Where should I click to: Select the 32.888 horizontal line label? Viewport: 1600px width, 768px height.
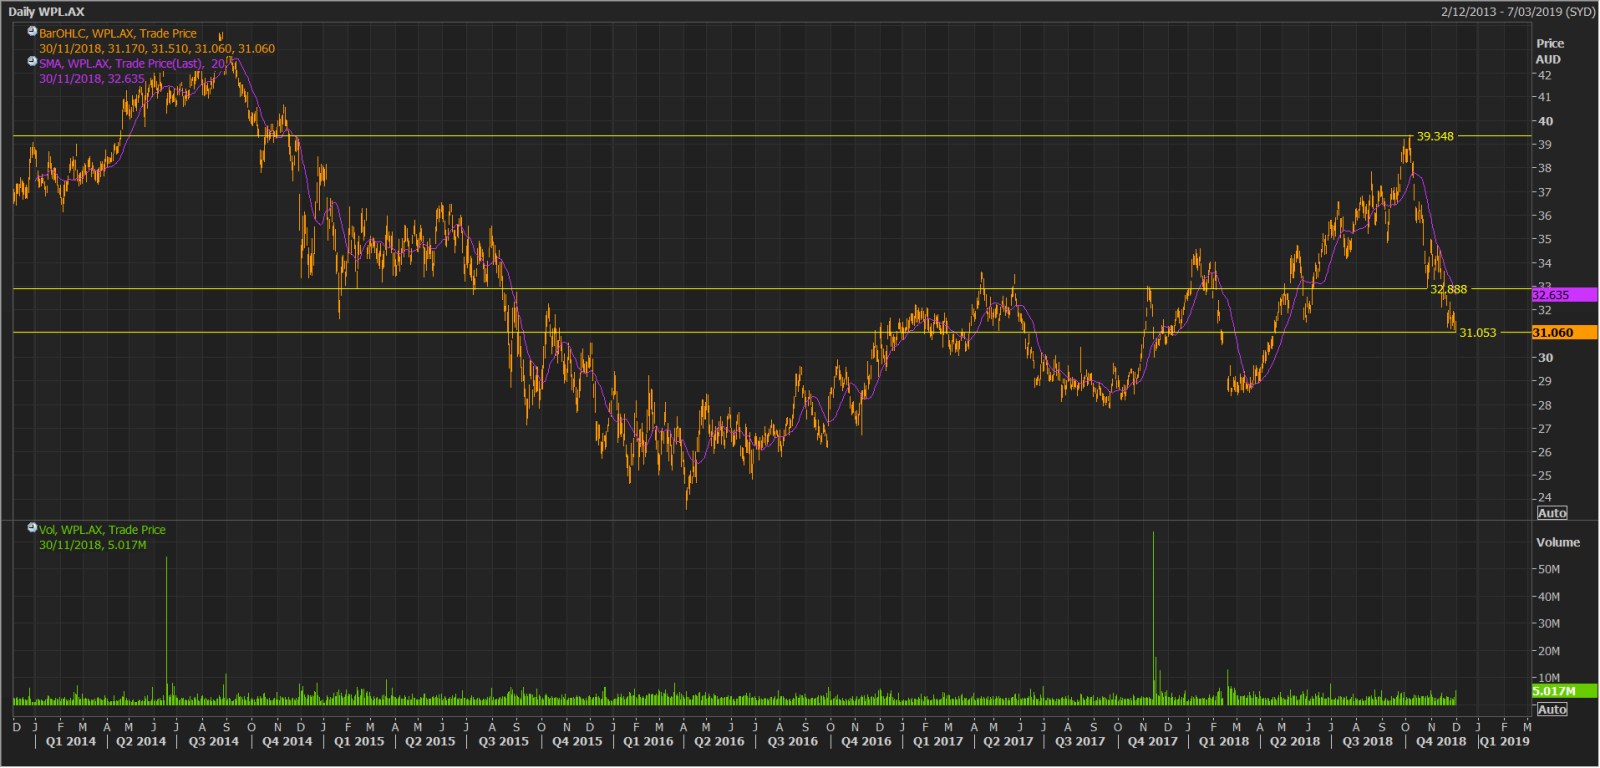(x=1448, y=289)
